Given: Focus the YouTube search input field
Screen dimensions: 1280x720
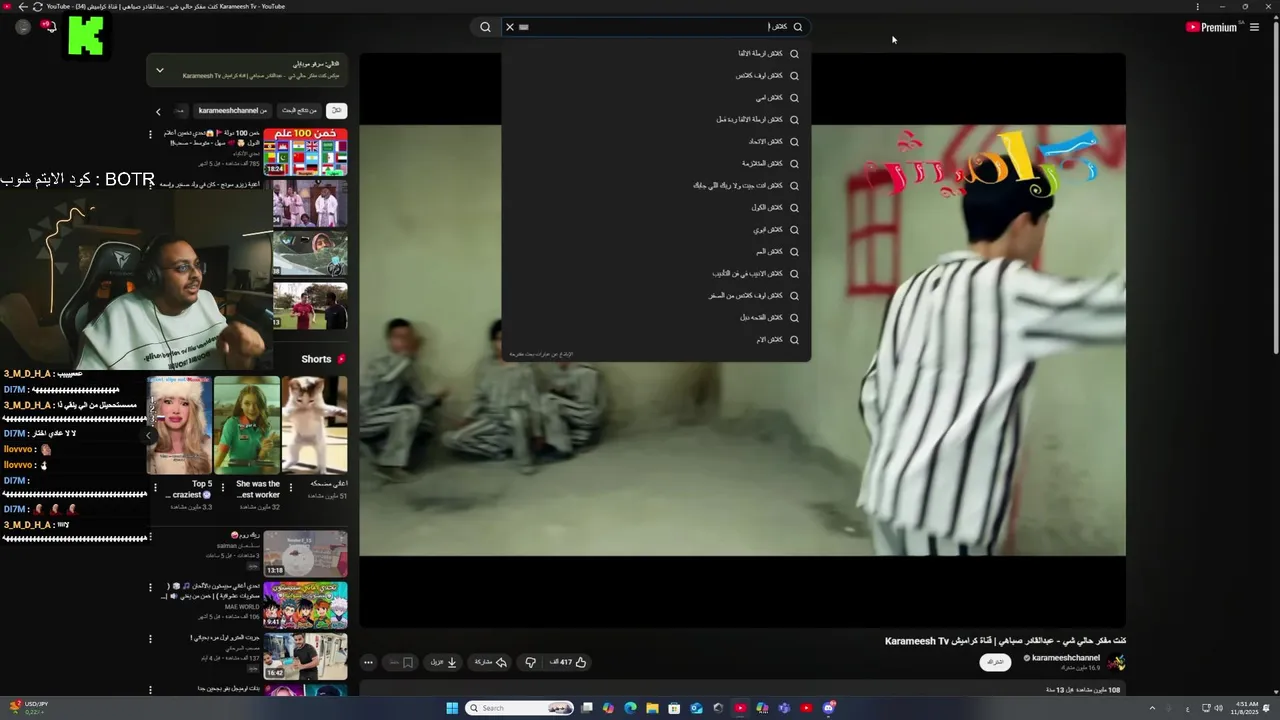Looking at the screenshot, I should tap(655, 27).
